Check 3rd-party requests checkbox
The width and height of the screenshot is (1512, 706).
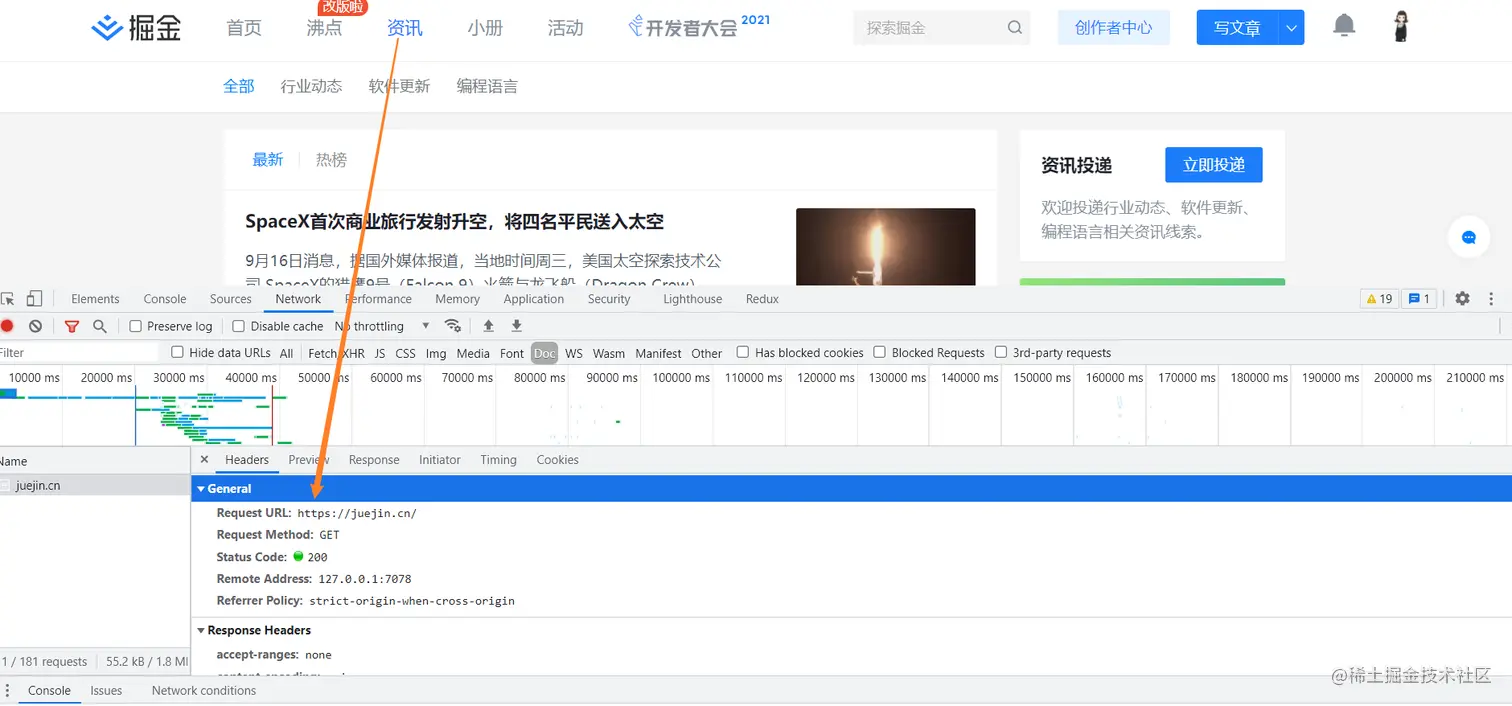click(1001, 352)
